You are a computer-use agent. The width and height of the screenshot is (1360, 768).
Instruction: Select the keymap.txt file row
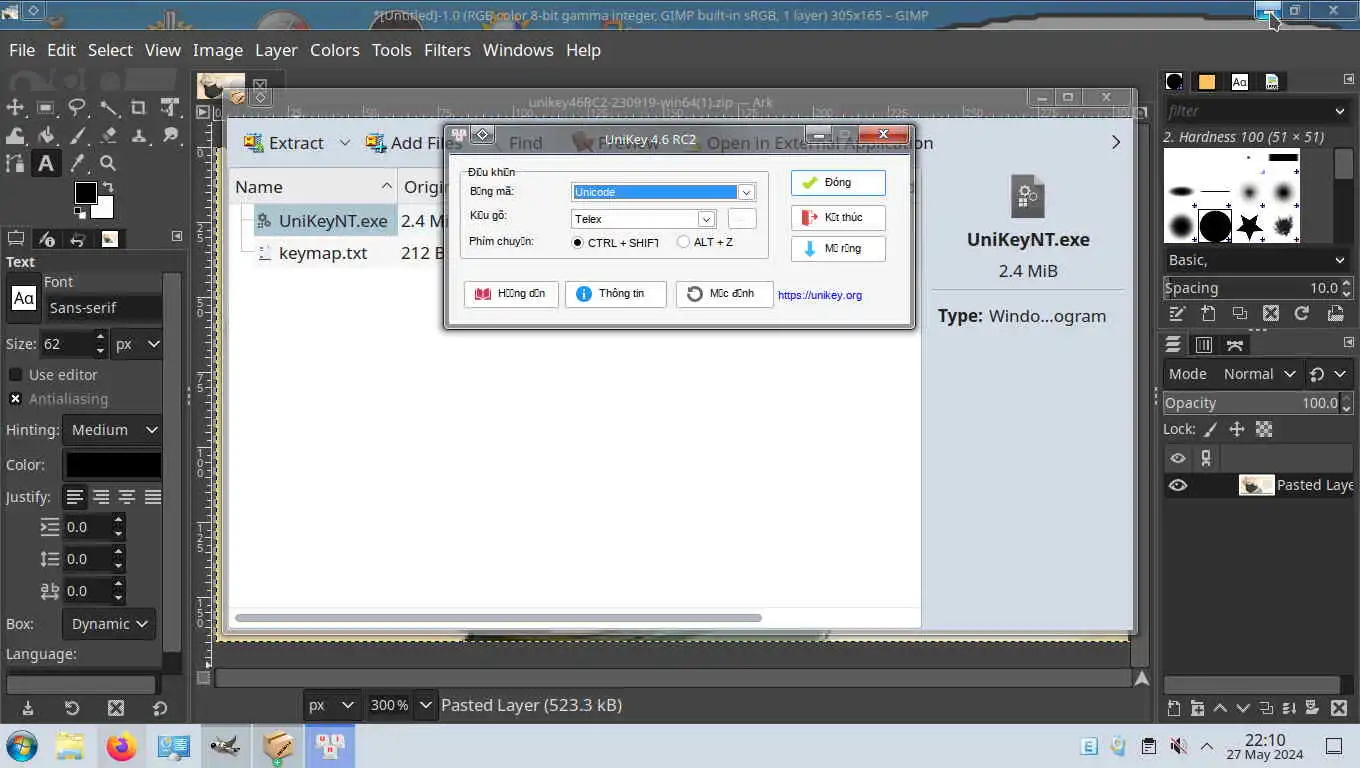321,253
